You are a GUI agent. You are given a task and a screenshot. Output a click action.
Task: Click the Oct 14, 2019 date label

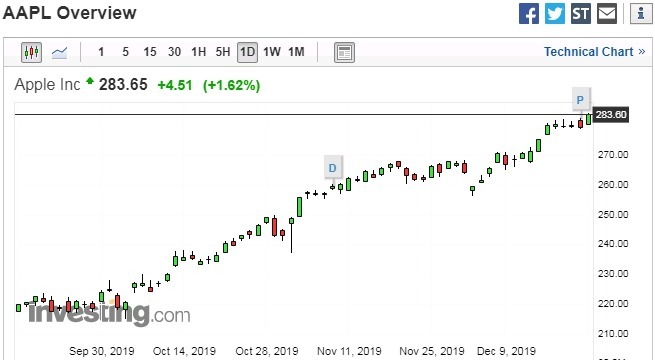pyautogui.click(x=184, y=351)
